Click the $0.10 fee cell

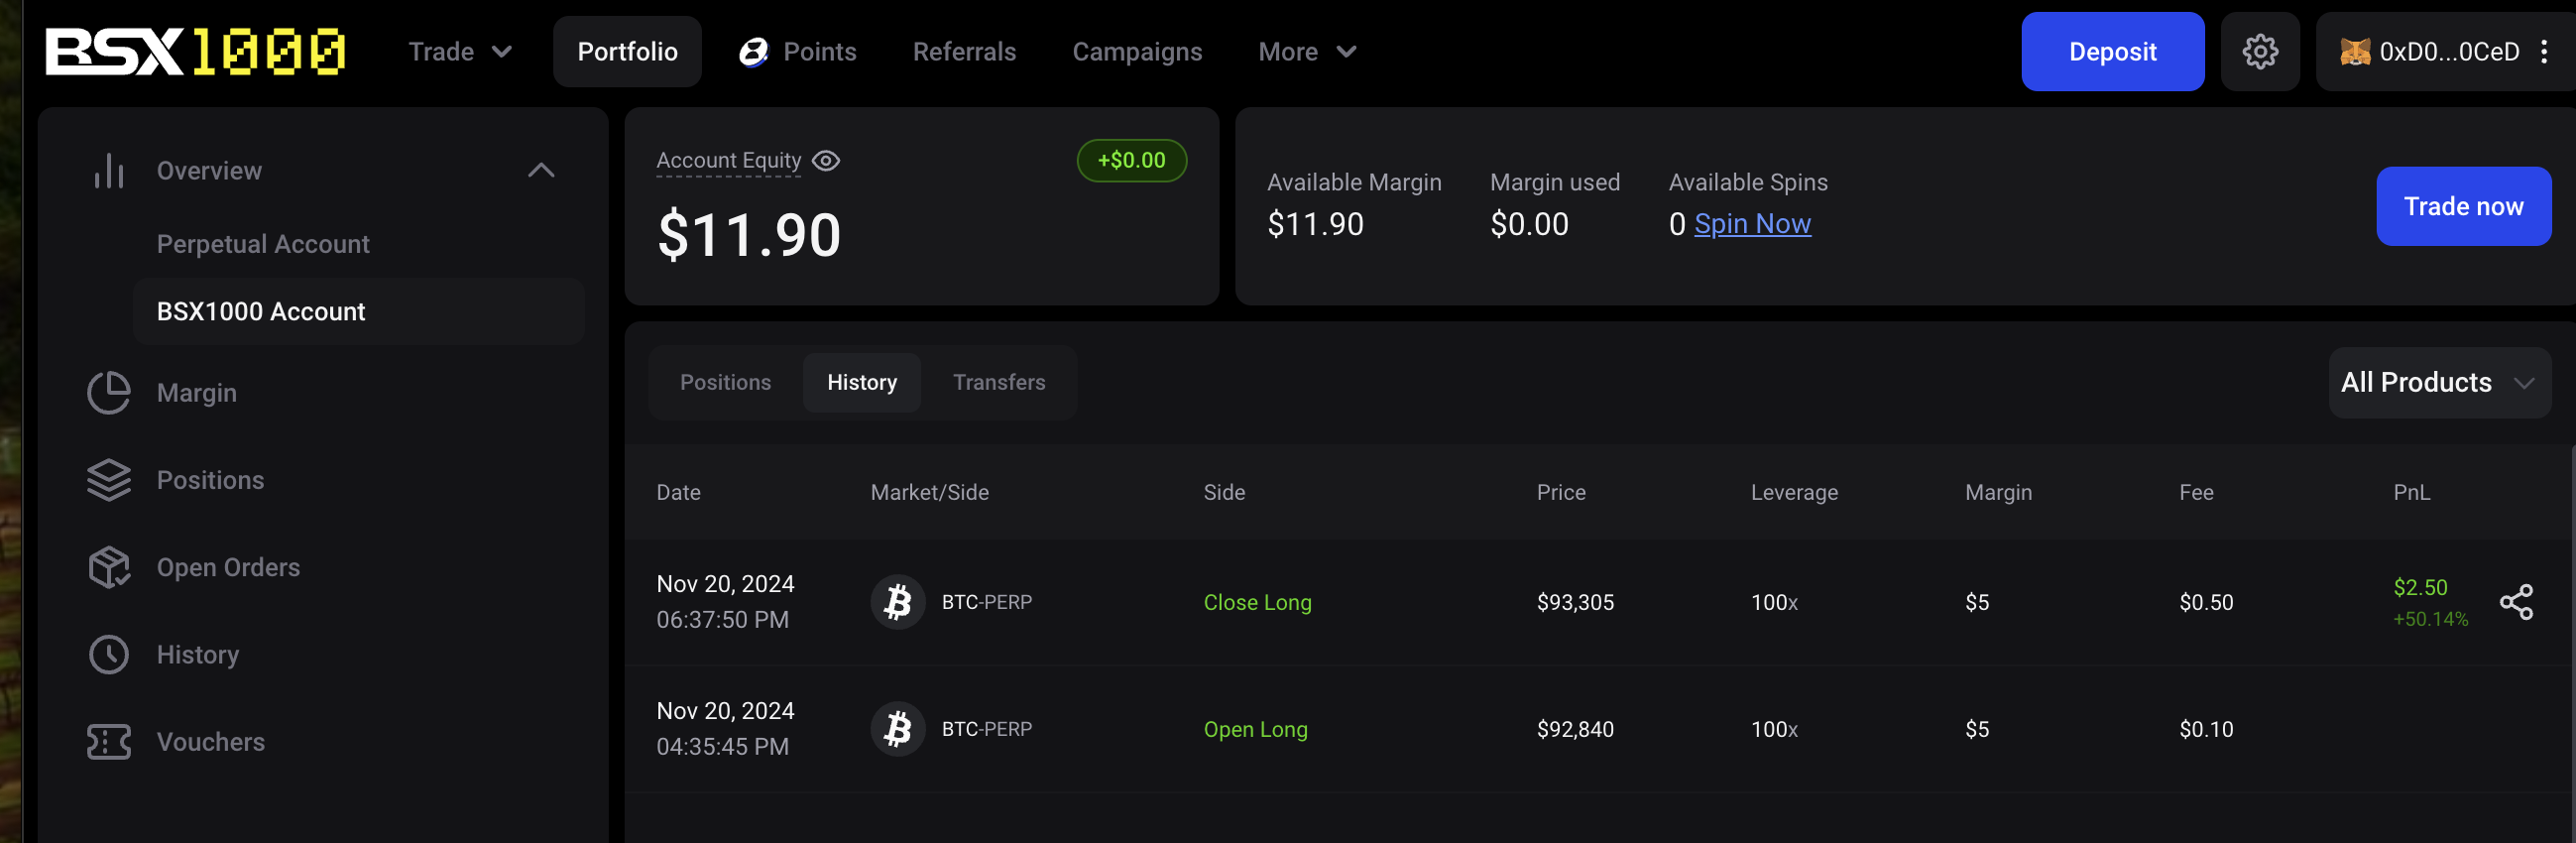(2206, 729)
